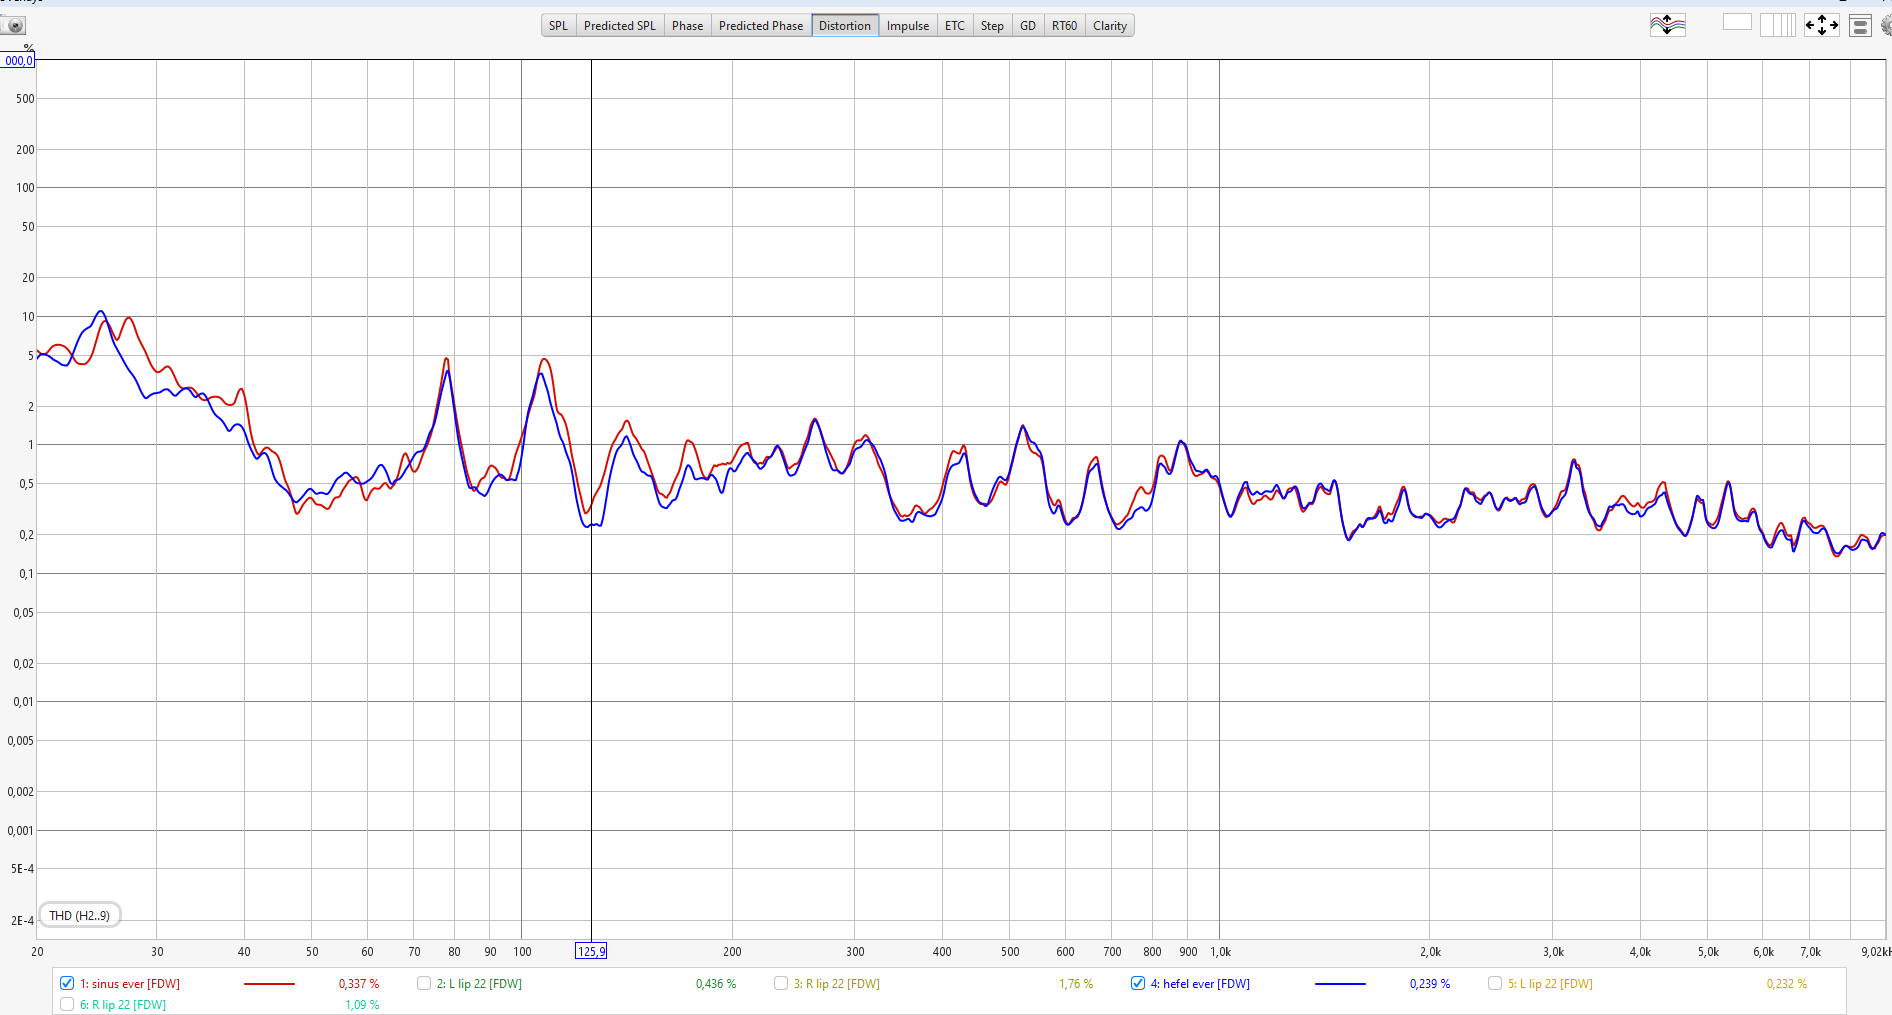Click the top axis value field '000,0'
Image resolution: width=1892 pixels, height=1015 pixels.
pos(17,61)
